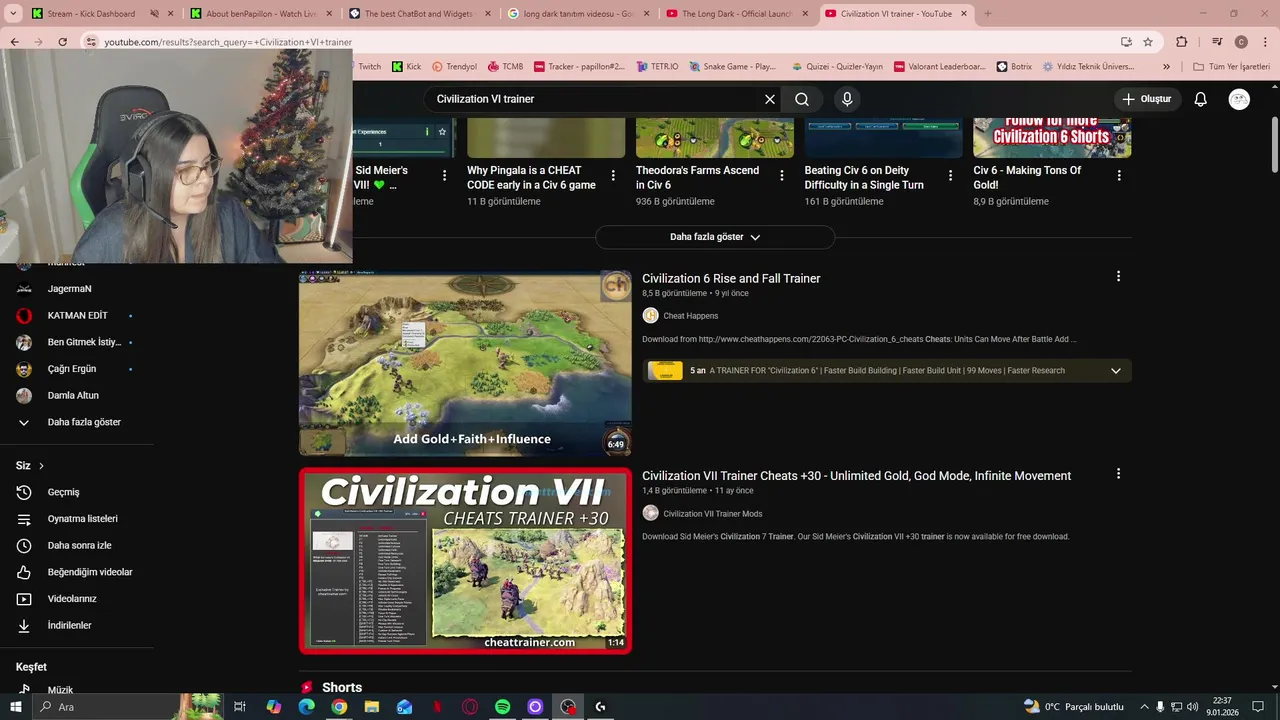This screenshot has height=720, width=1280.
Task: Open Cheat Happens channel avatar
Action: click(650, 316)
